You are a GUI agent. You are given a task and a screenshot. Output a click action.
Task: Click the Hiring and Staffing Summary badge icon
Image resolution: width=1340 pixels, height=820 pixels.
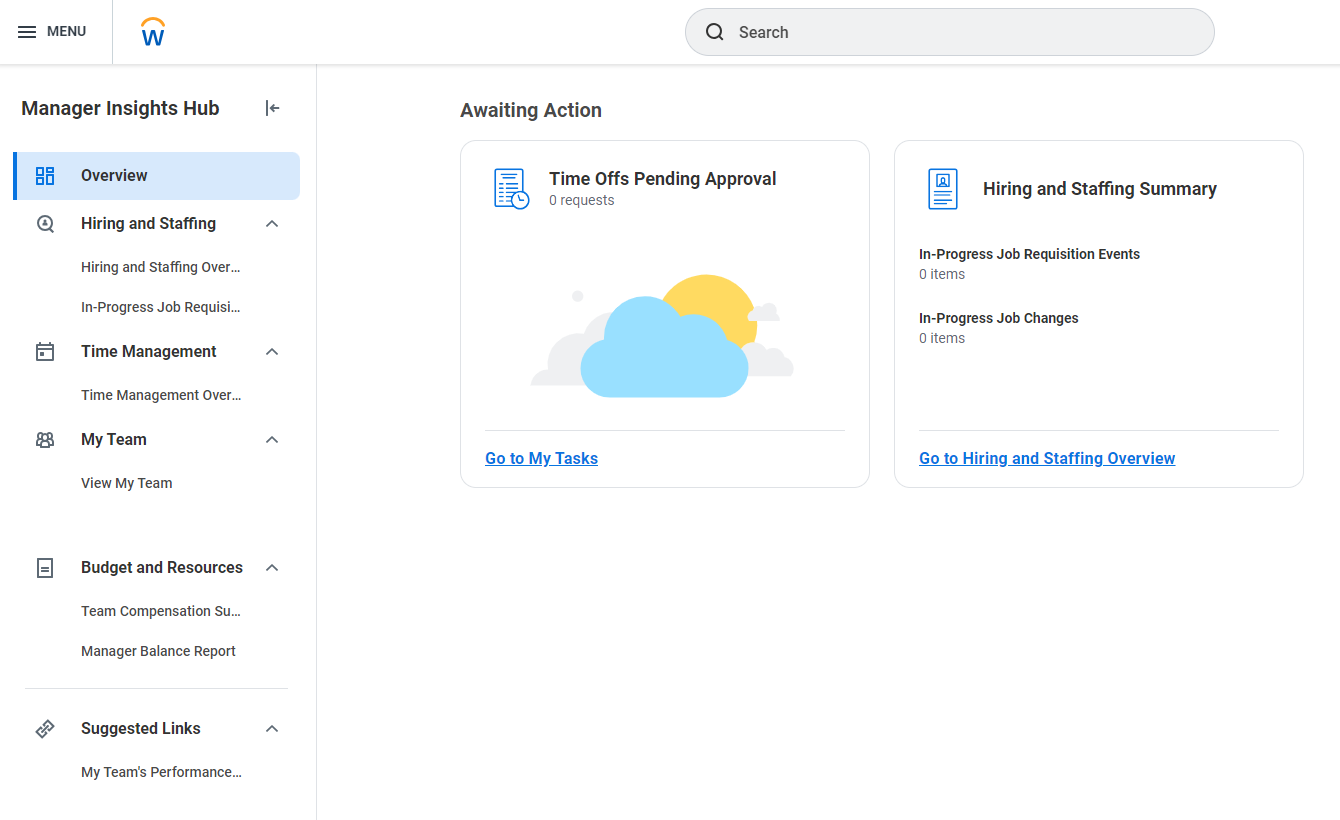942,188
